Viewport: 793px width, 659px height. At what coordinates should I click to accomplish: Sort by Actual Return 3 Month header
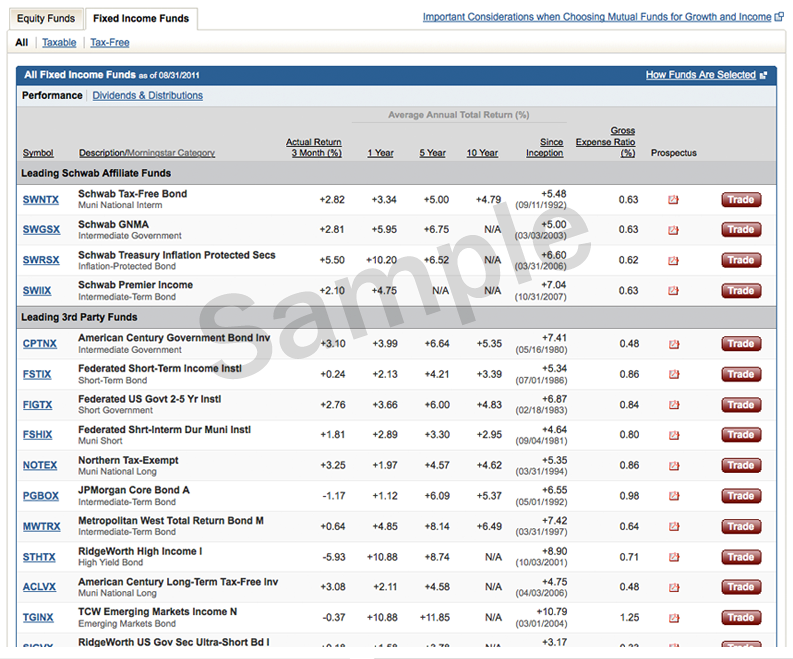point(314,147)
